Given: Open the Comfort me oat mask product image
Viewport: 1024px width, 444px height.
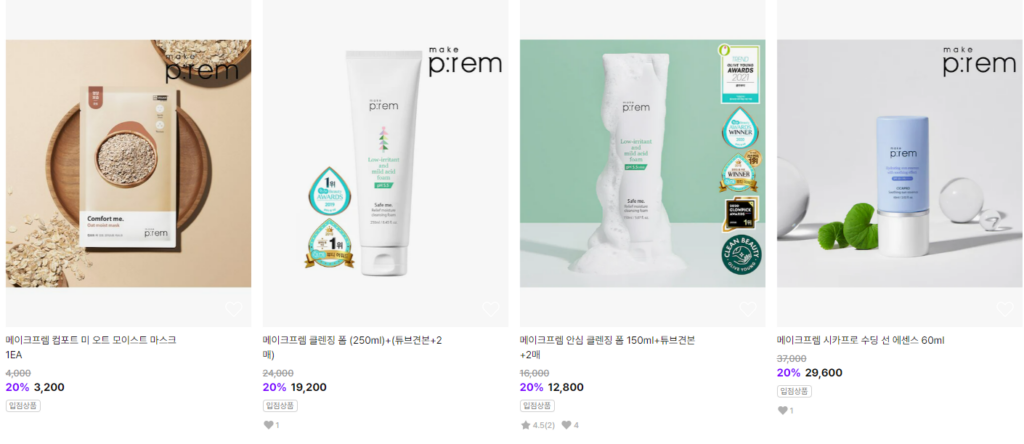Looking at the screenshot, I should [129, 163].
